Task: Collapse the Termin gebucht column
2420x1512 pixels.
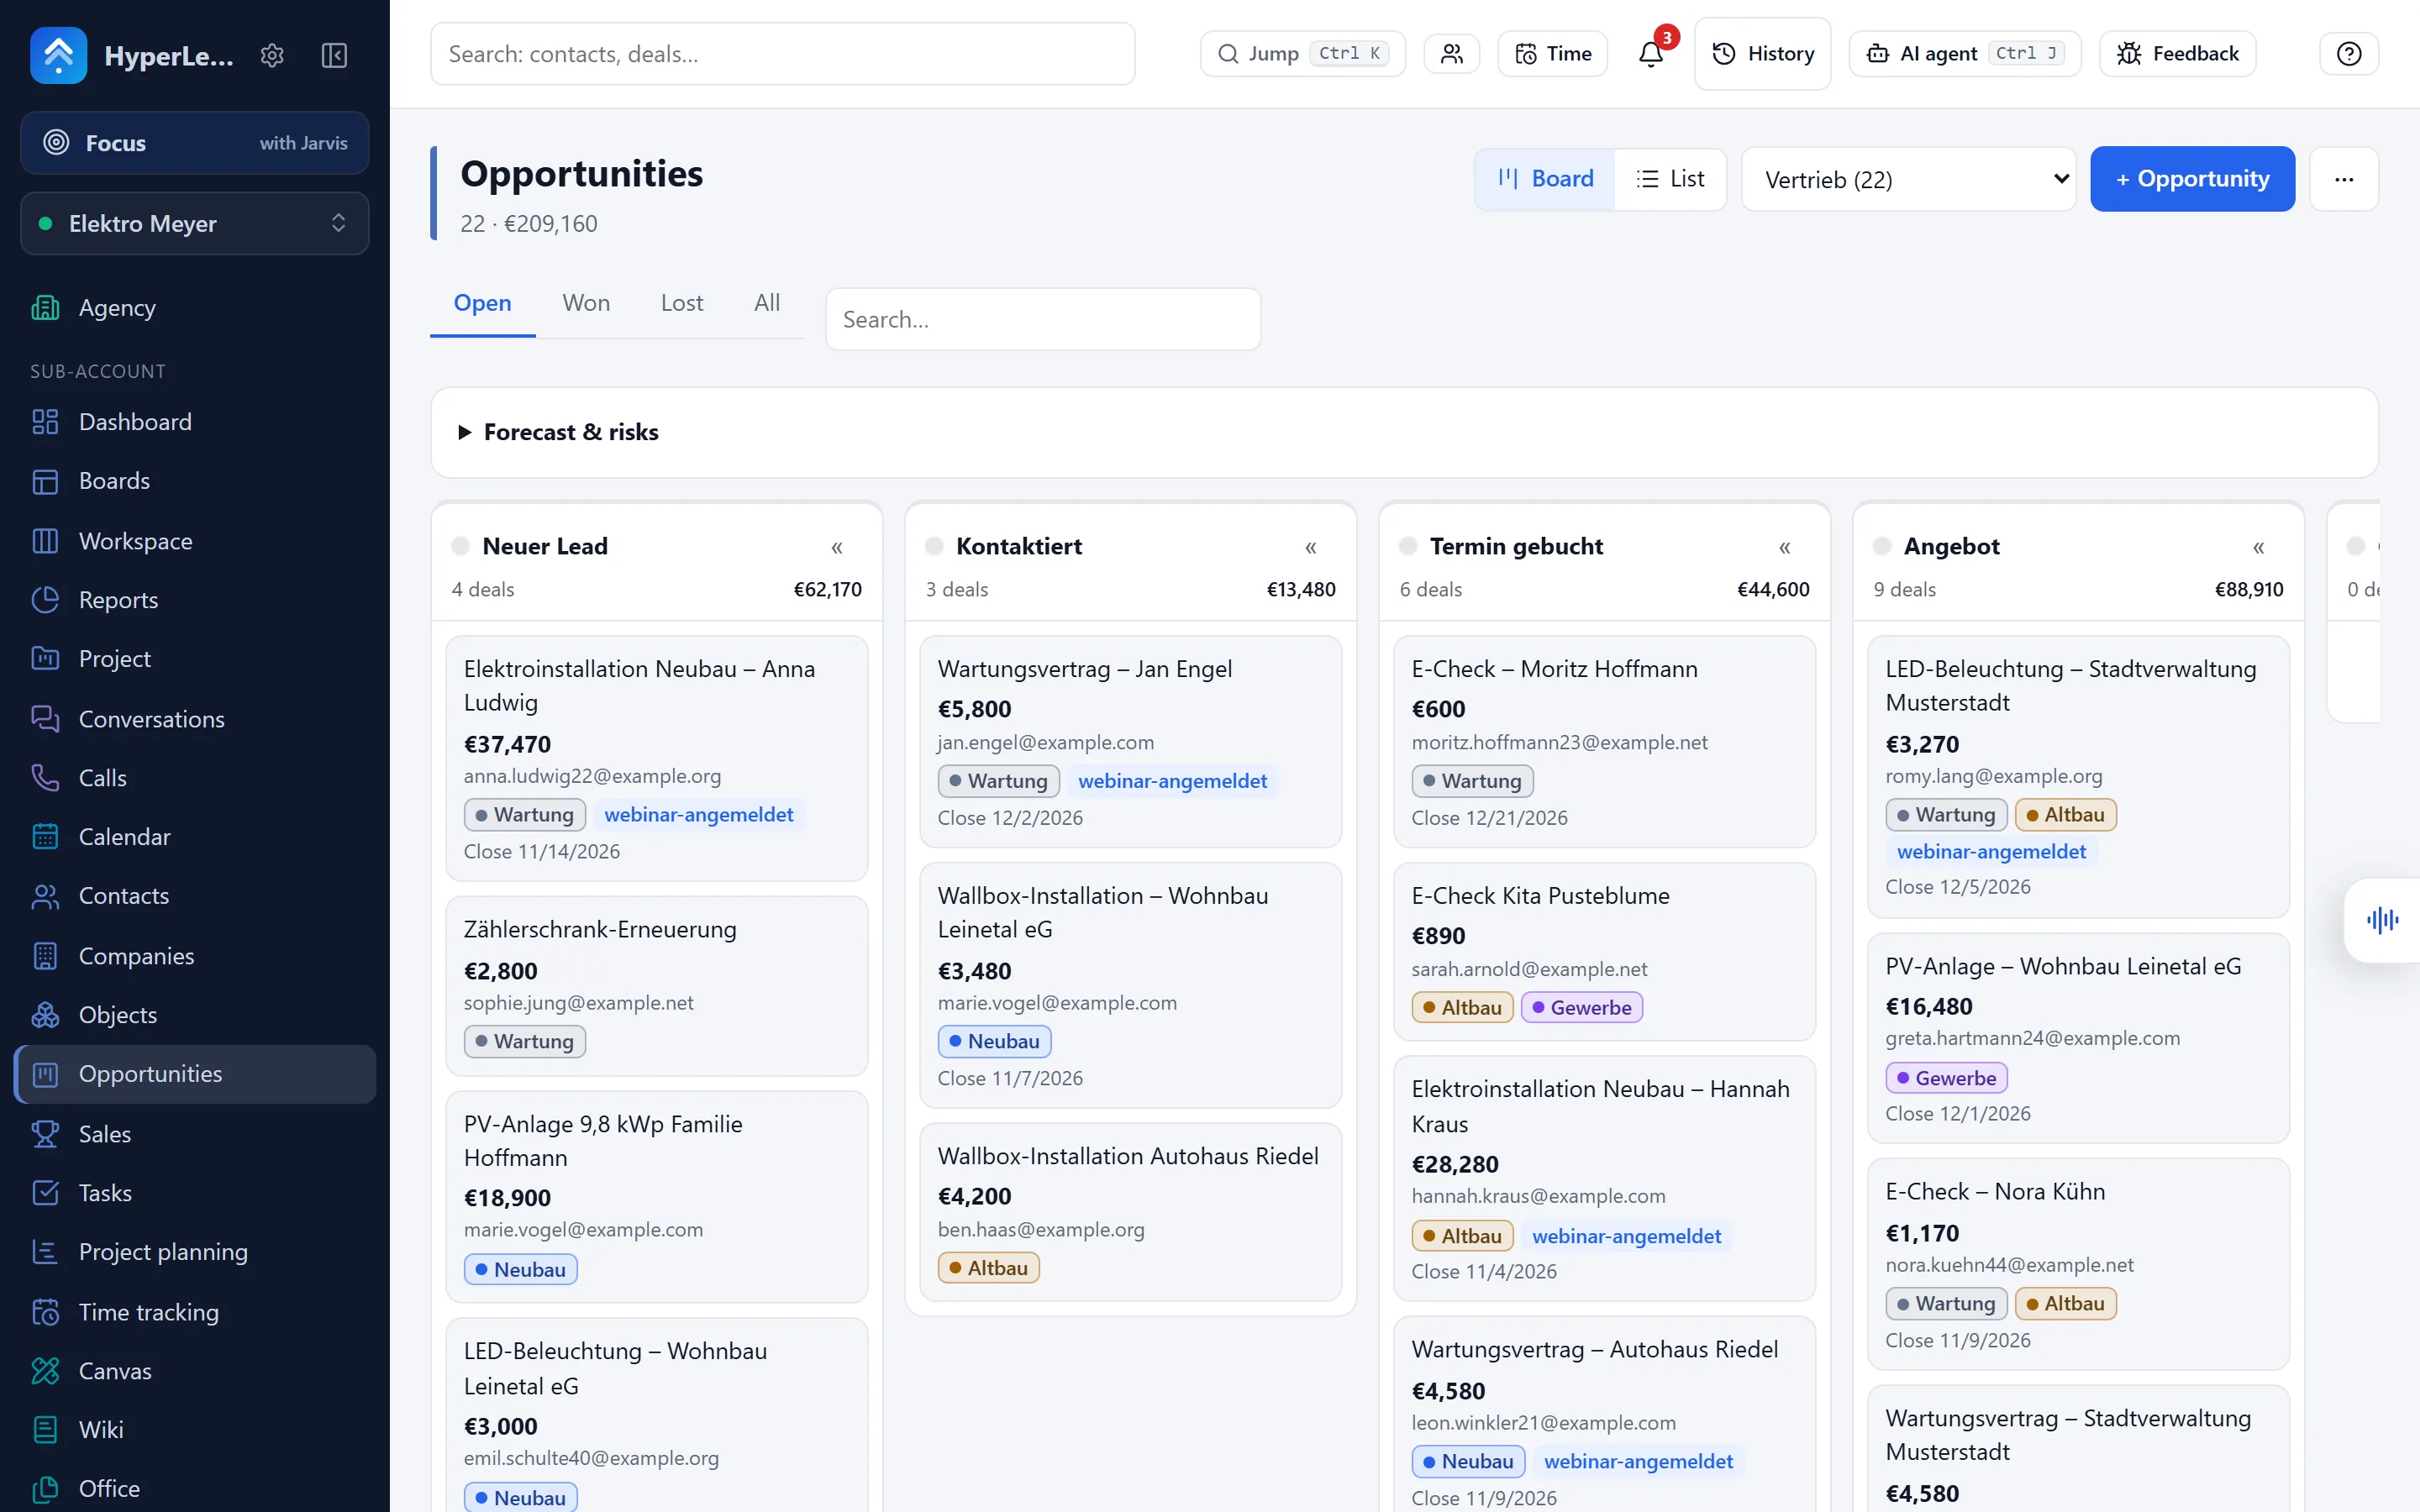Action: [x=1785, y=547]
